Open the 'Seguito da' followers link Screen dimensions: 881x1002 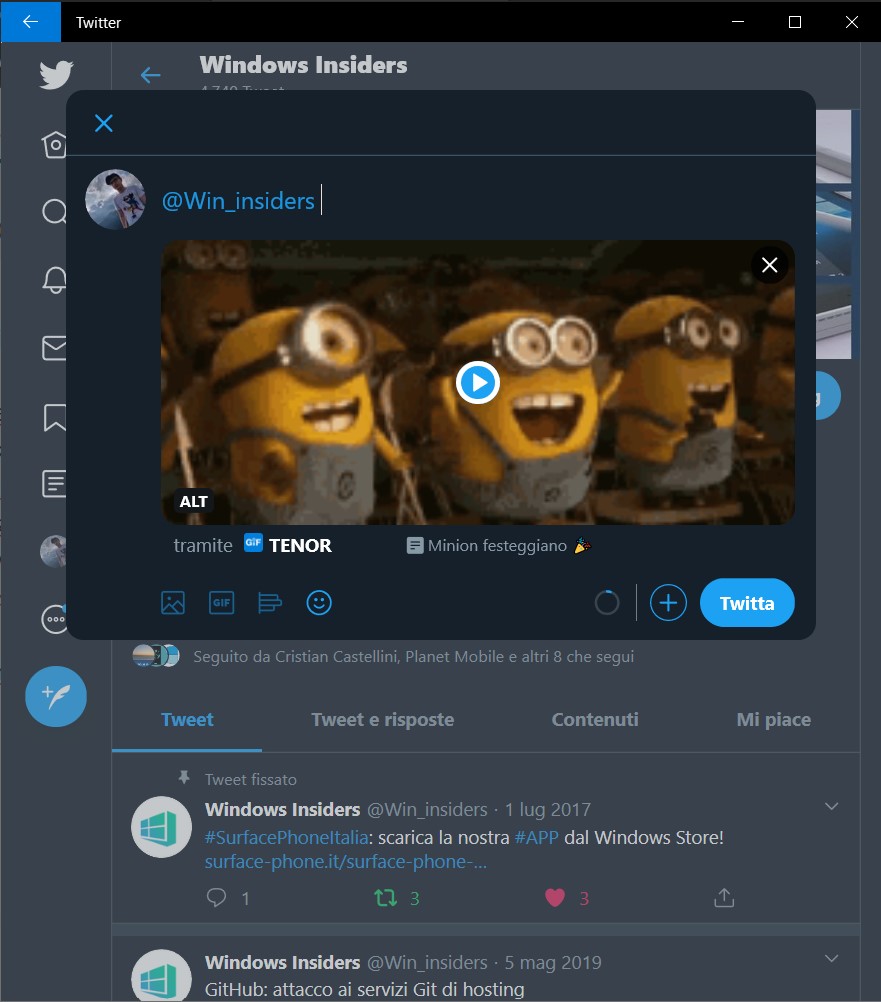413,656
